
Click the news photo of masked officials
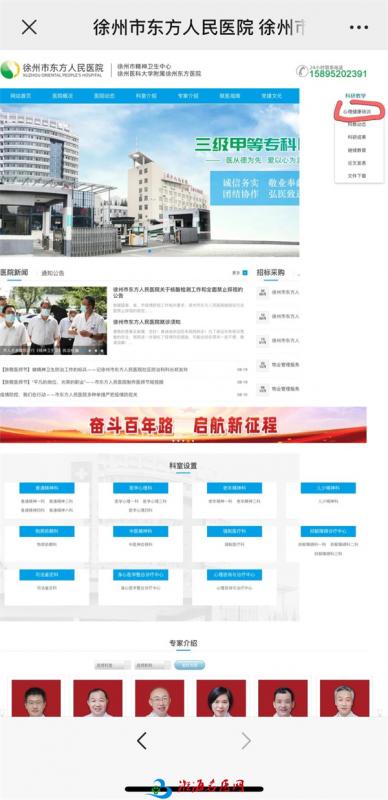[x=54, y=320]
